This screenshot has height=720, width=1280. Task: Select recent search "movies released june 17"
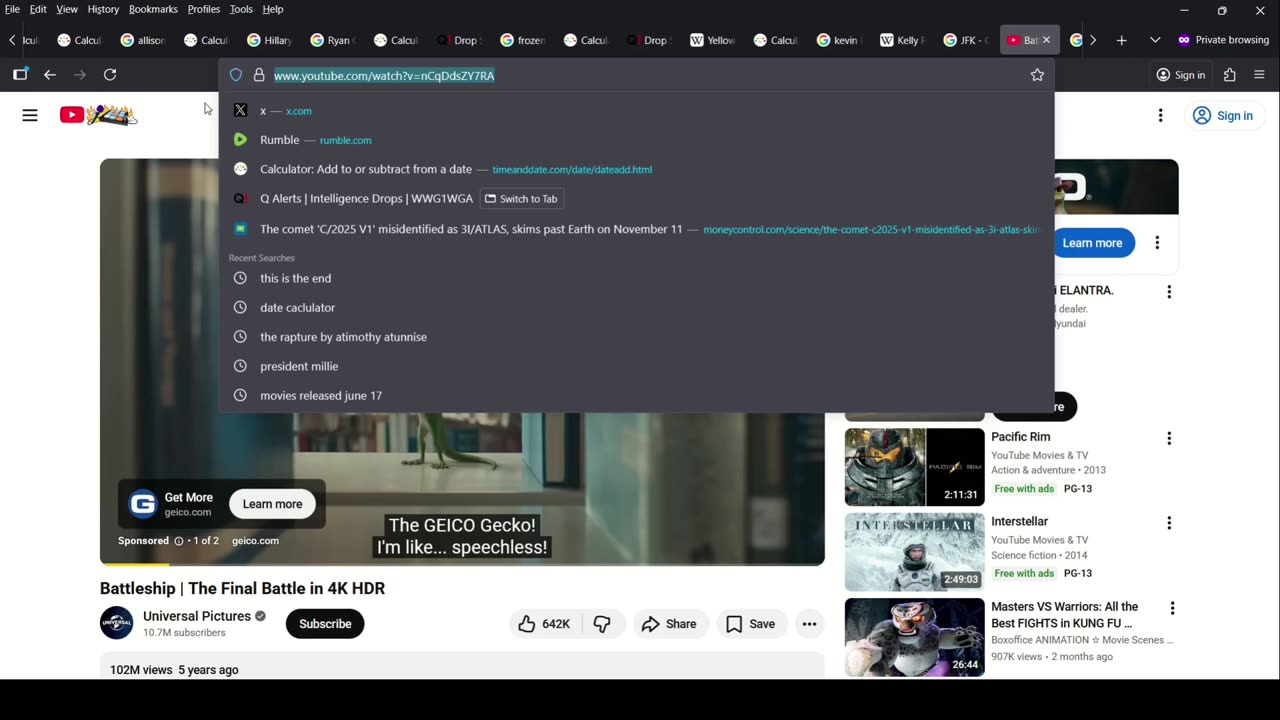click(636, 395)
